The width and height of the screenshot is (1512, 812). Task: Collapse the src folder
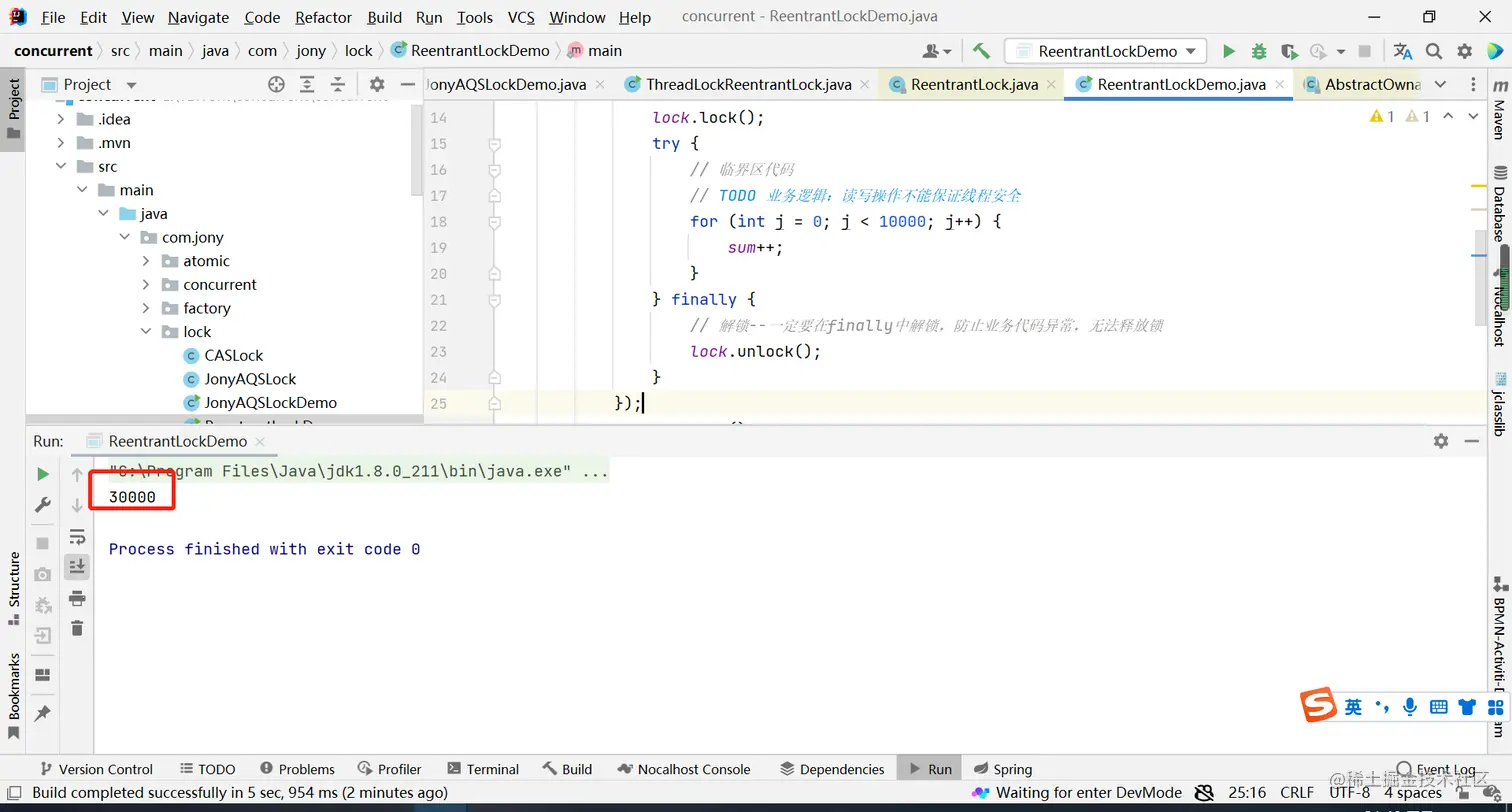61,167
